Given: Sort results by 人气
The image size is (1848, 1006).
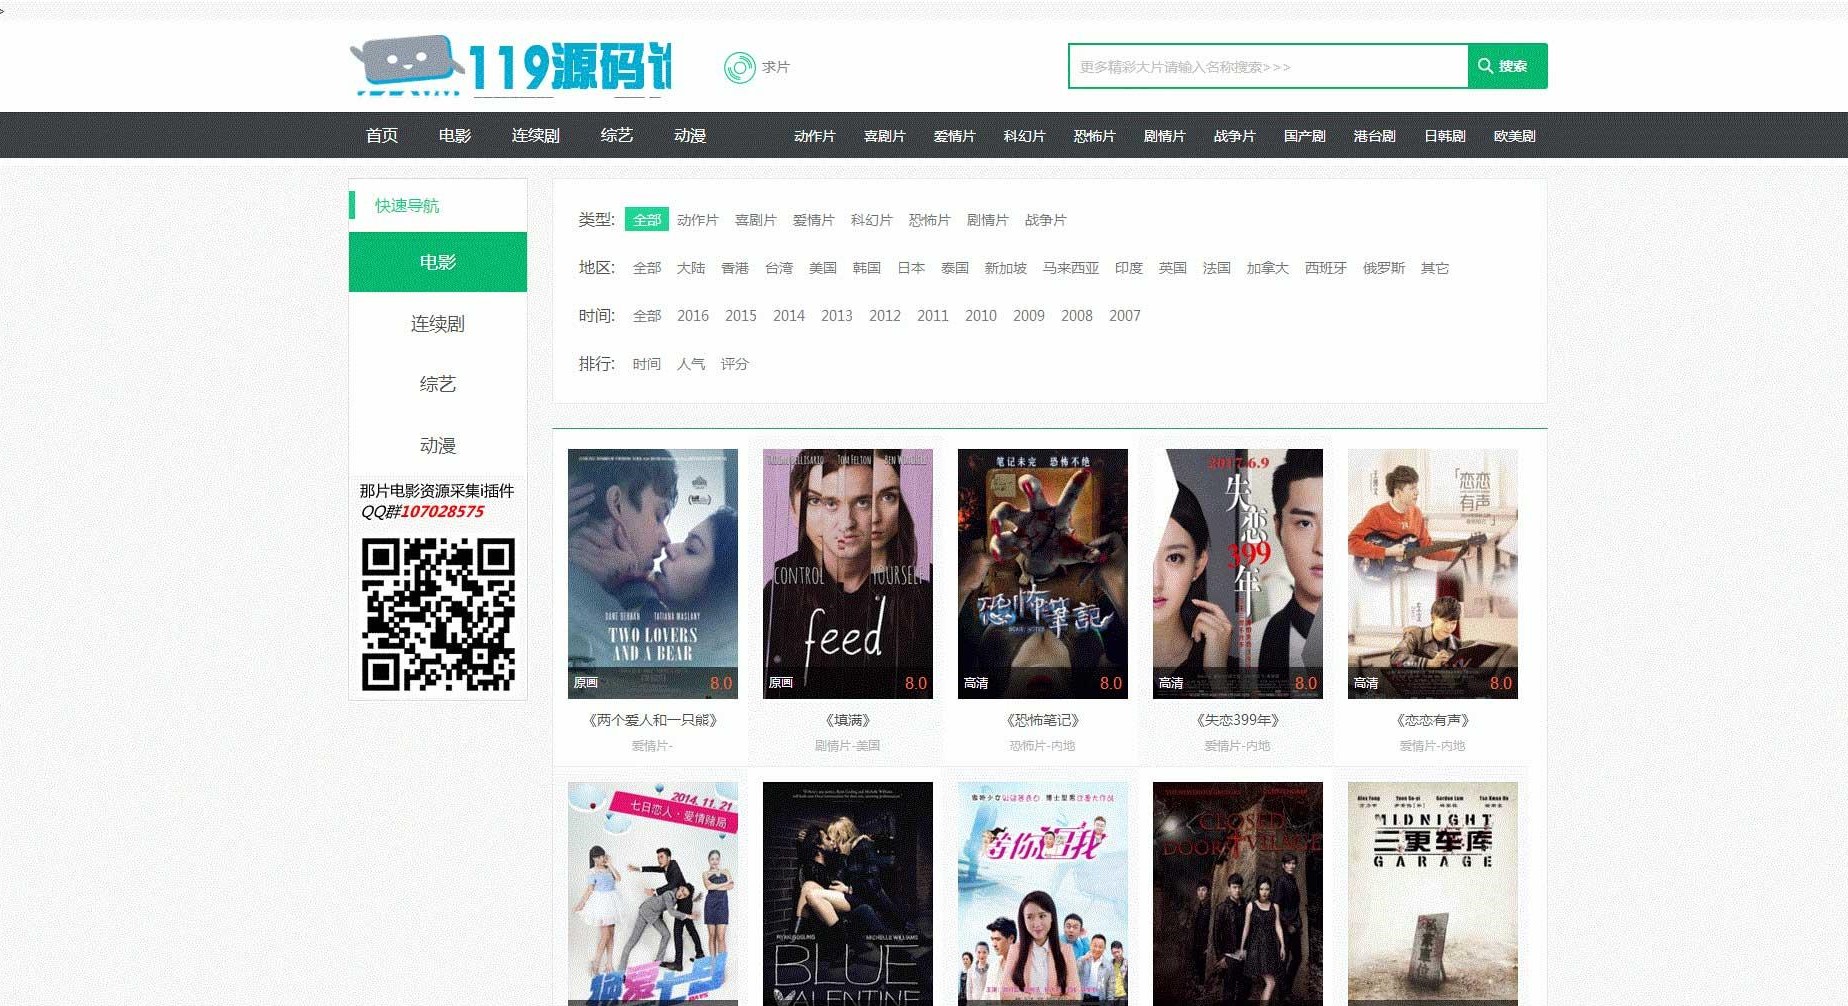Looking at the screenshot, I should tap(690, 364).
